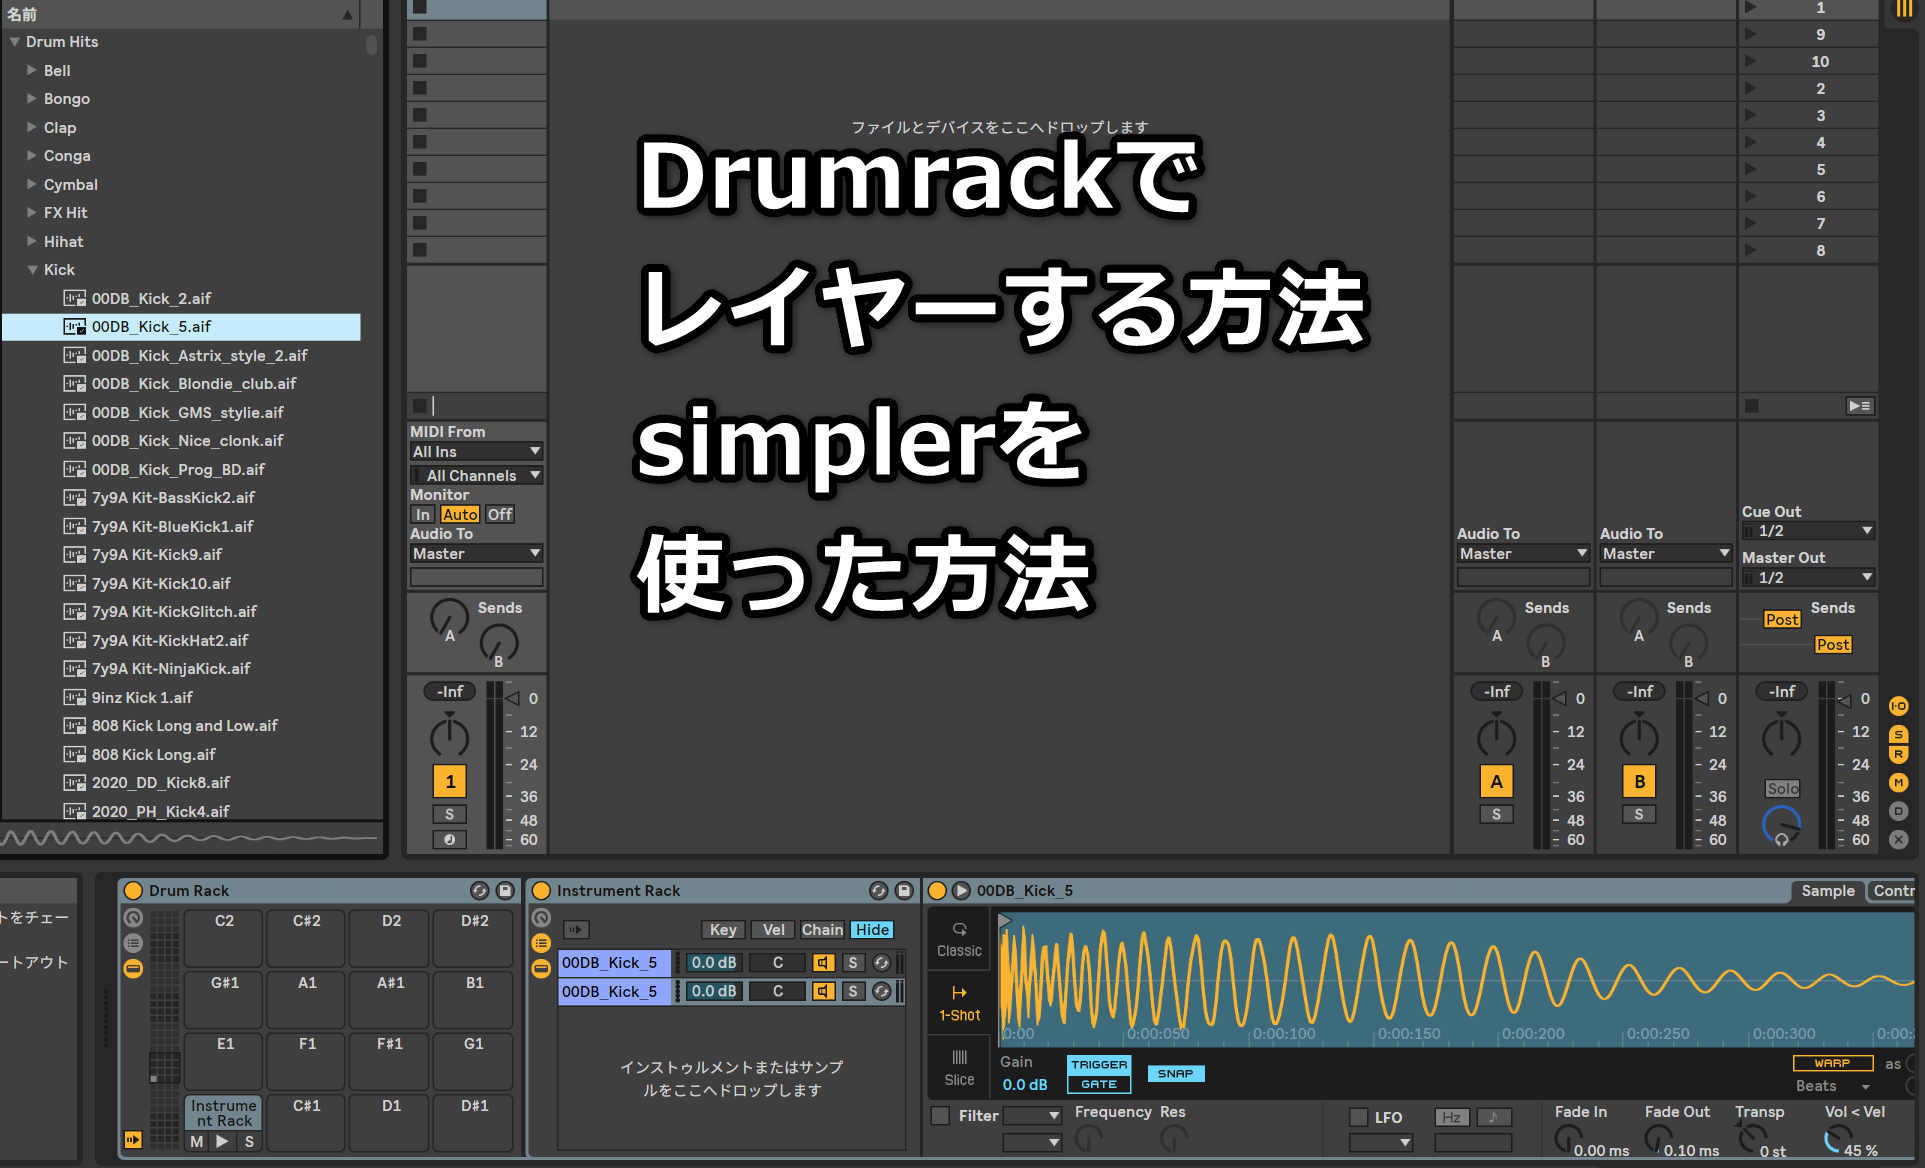Screen dimensions: 1925x1168
Task: Save the Drum Rack preset
Action: tap(505, 890)
